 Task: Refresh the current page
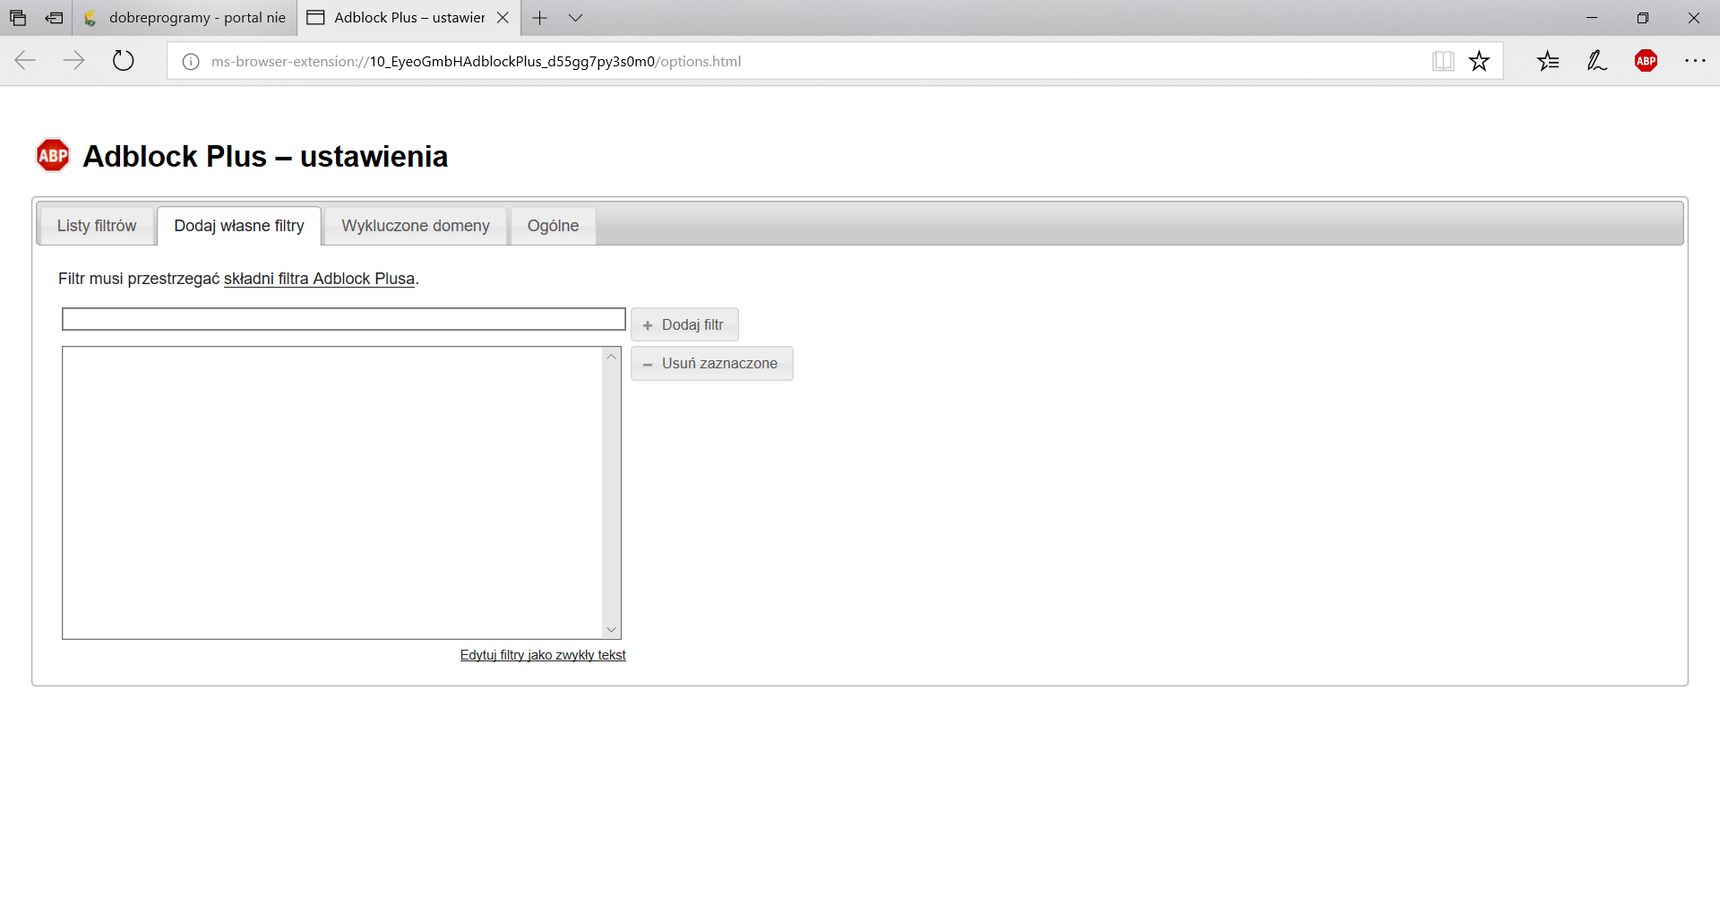point(123,61)
